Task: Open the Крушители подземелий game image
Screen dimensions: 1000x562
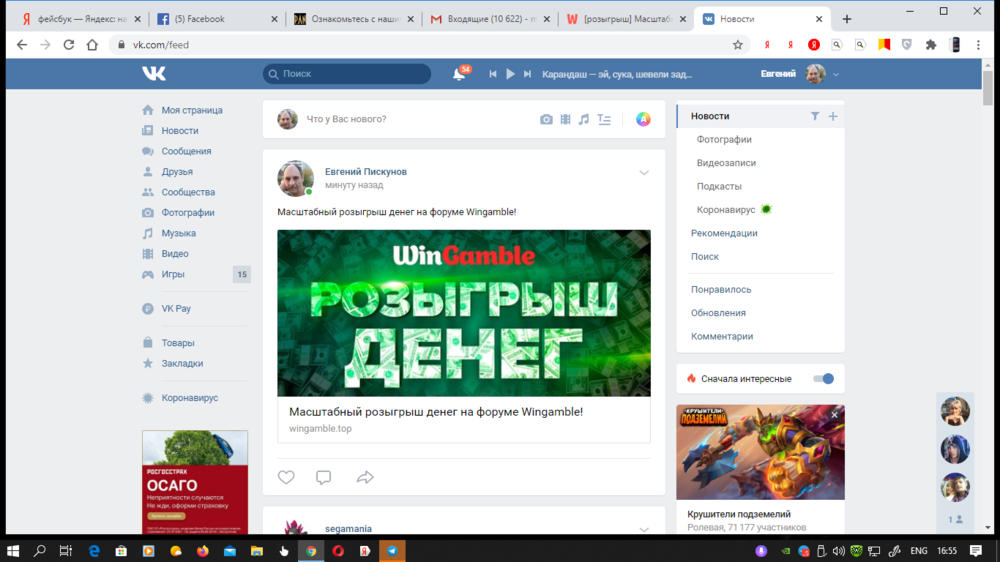Action: (x=760, y=452)
